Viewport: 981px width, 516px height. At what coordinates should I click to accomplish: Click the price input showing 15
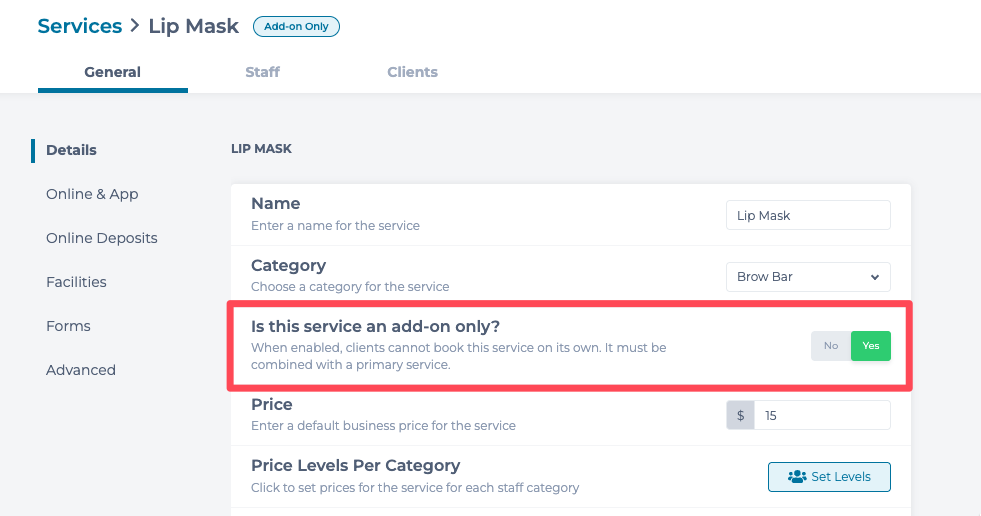click(821, 415)
